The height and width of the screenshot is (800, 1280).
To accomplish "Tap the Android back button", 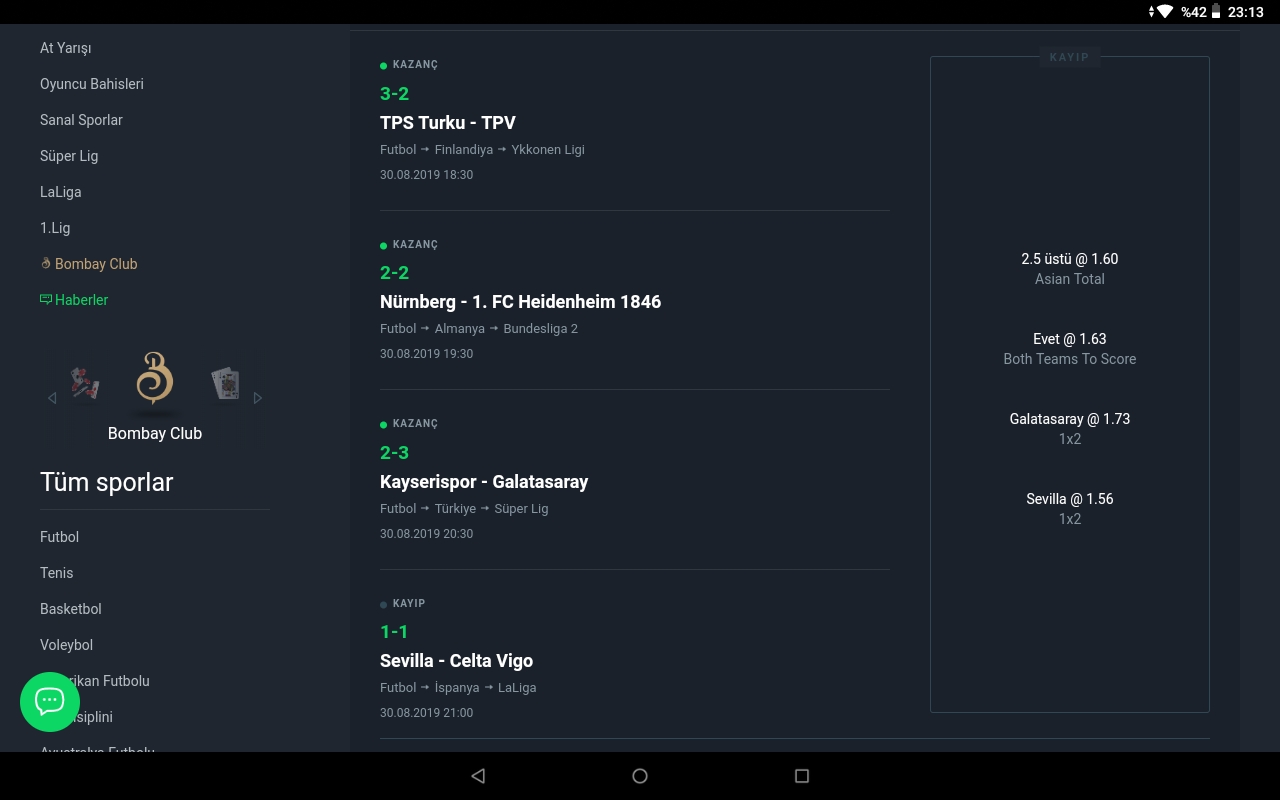I will coord(478,776).
